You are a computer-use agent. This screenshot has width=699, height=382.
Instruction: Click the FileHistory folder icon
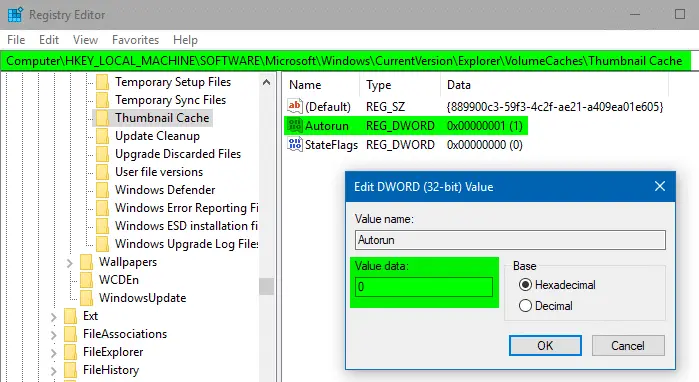tap(70, 370)
